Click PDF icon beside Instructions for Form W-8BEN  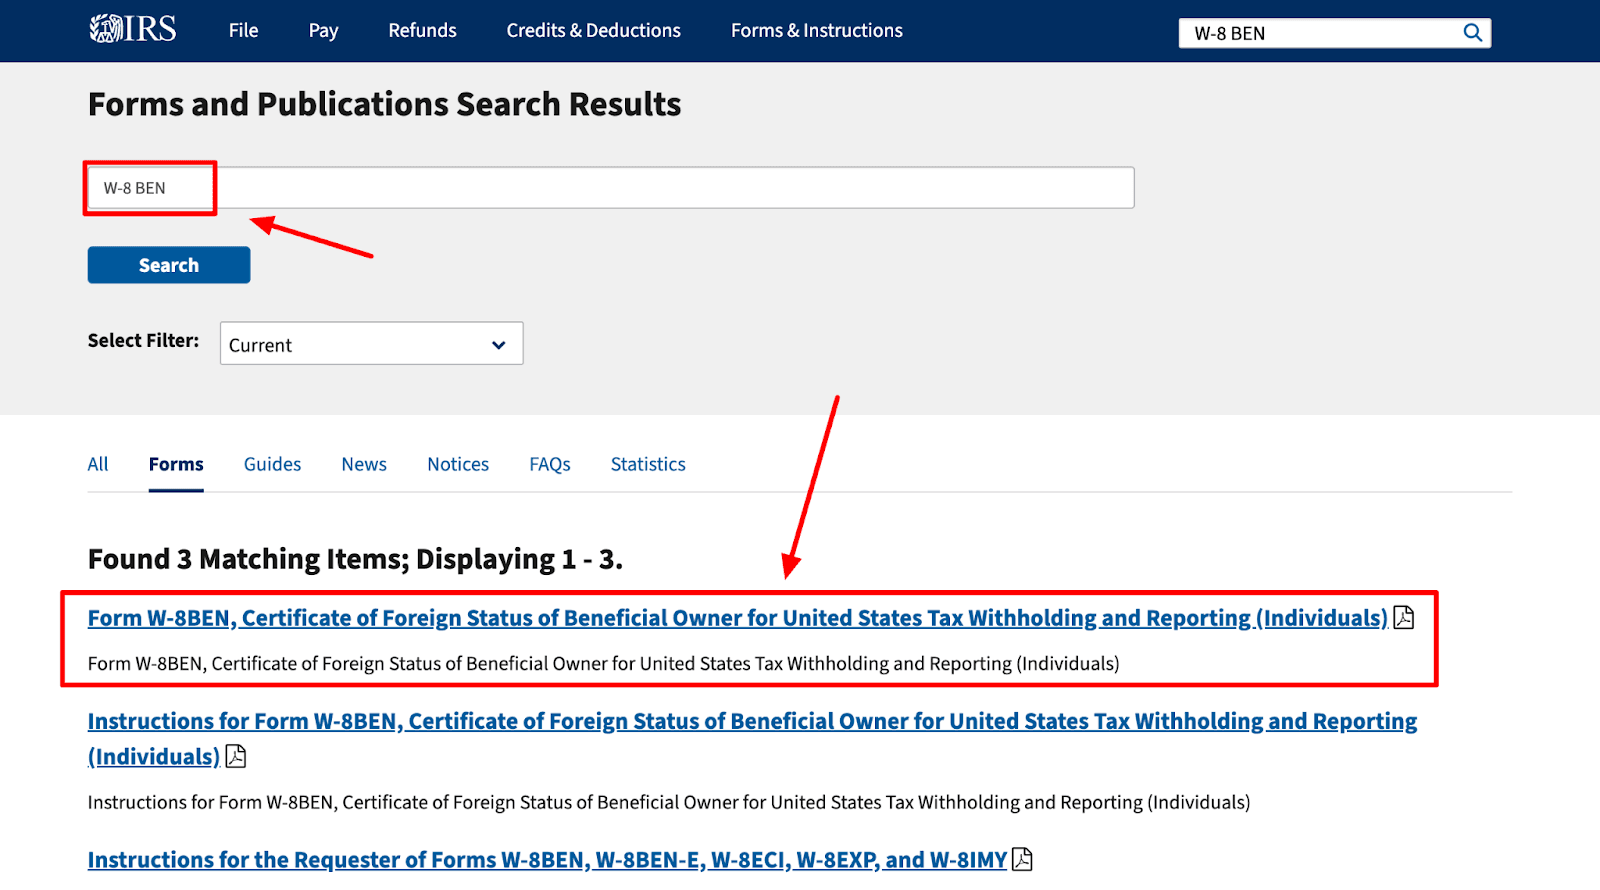pyautogui.click(x=236, y=756)
